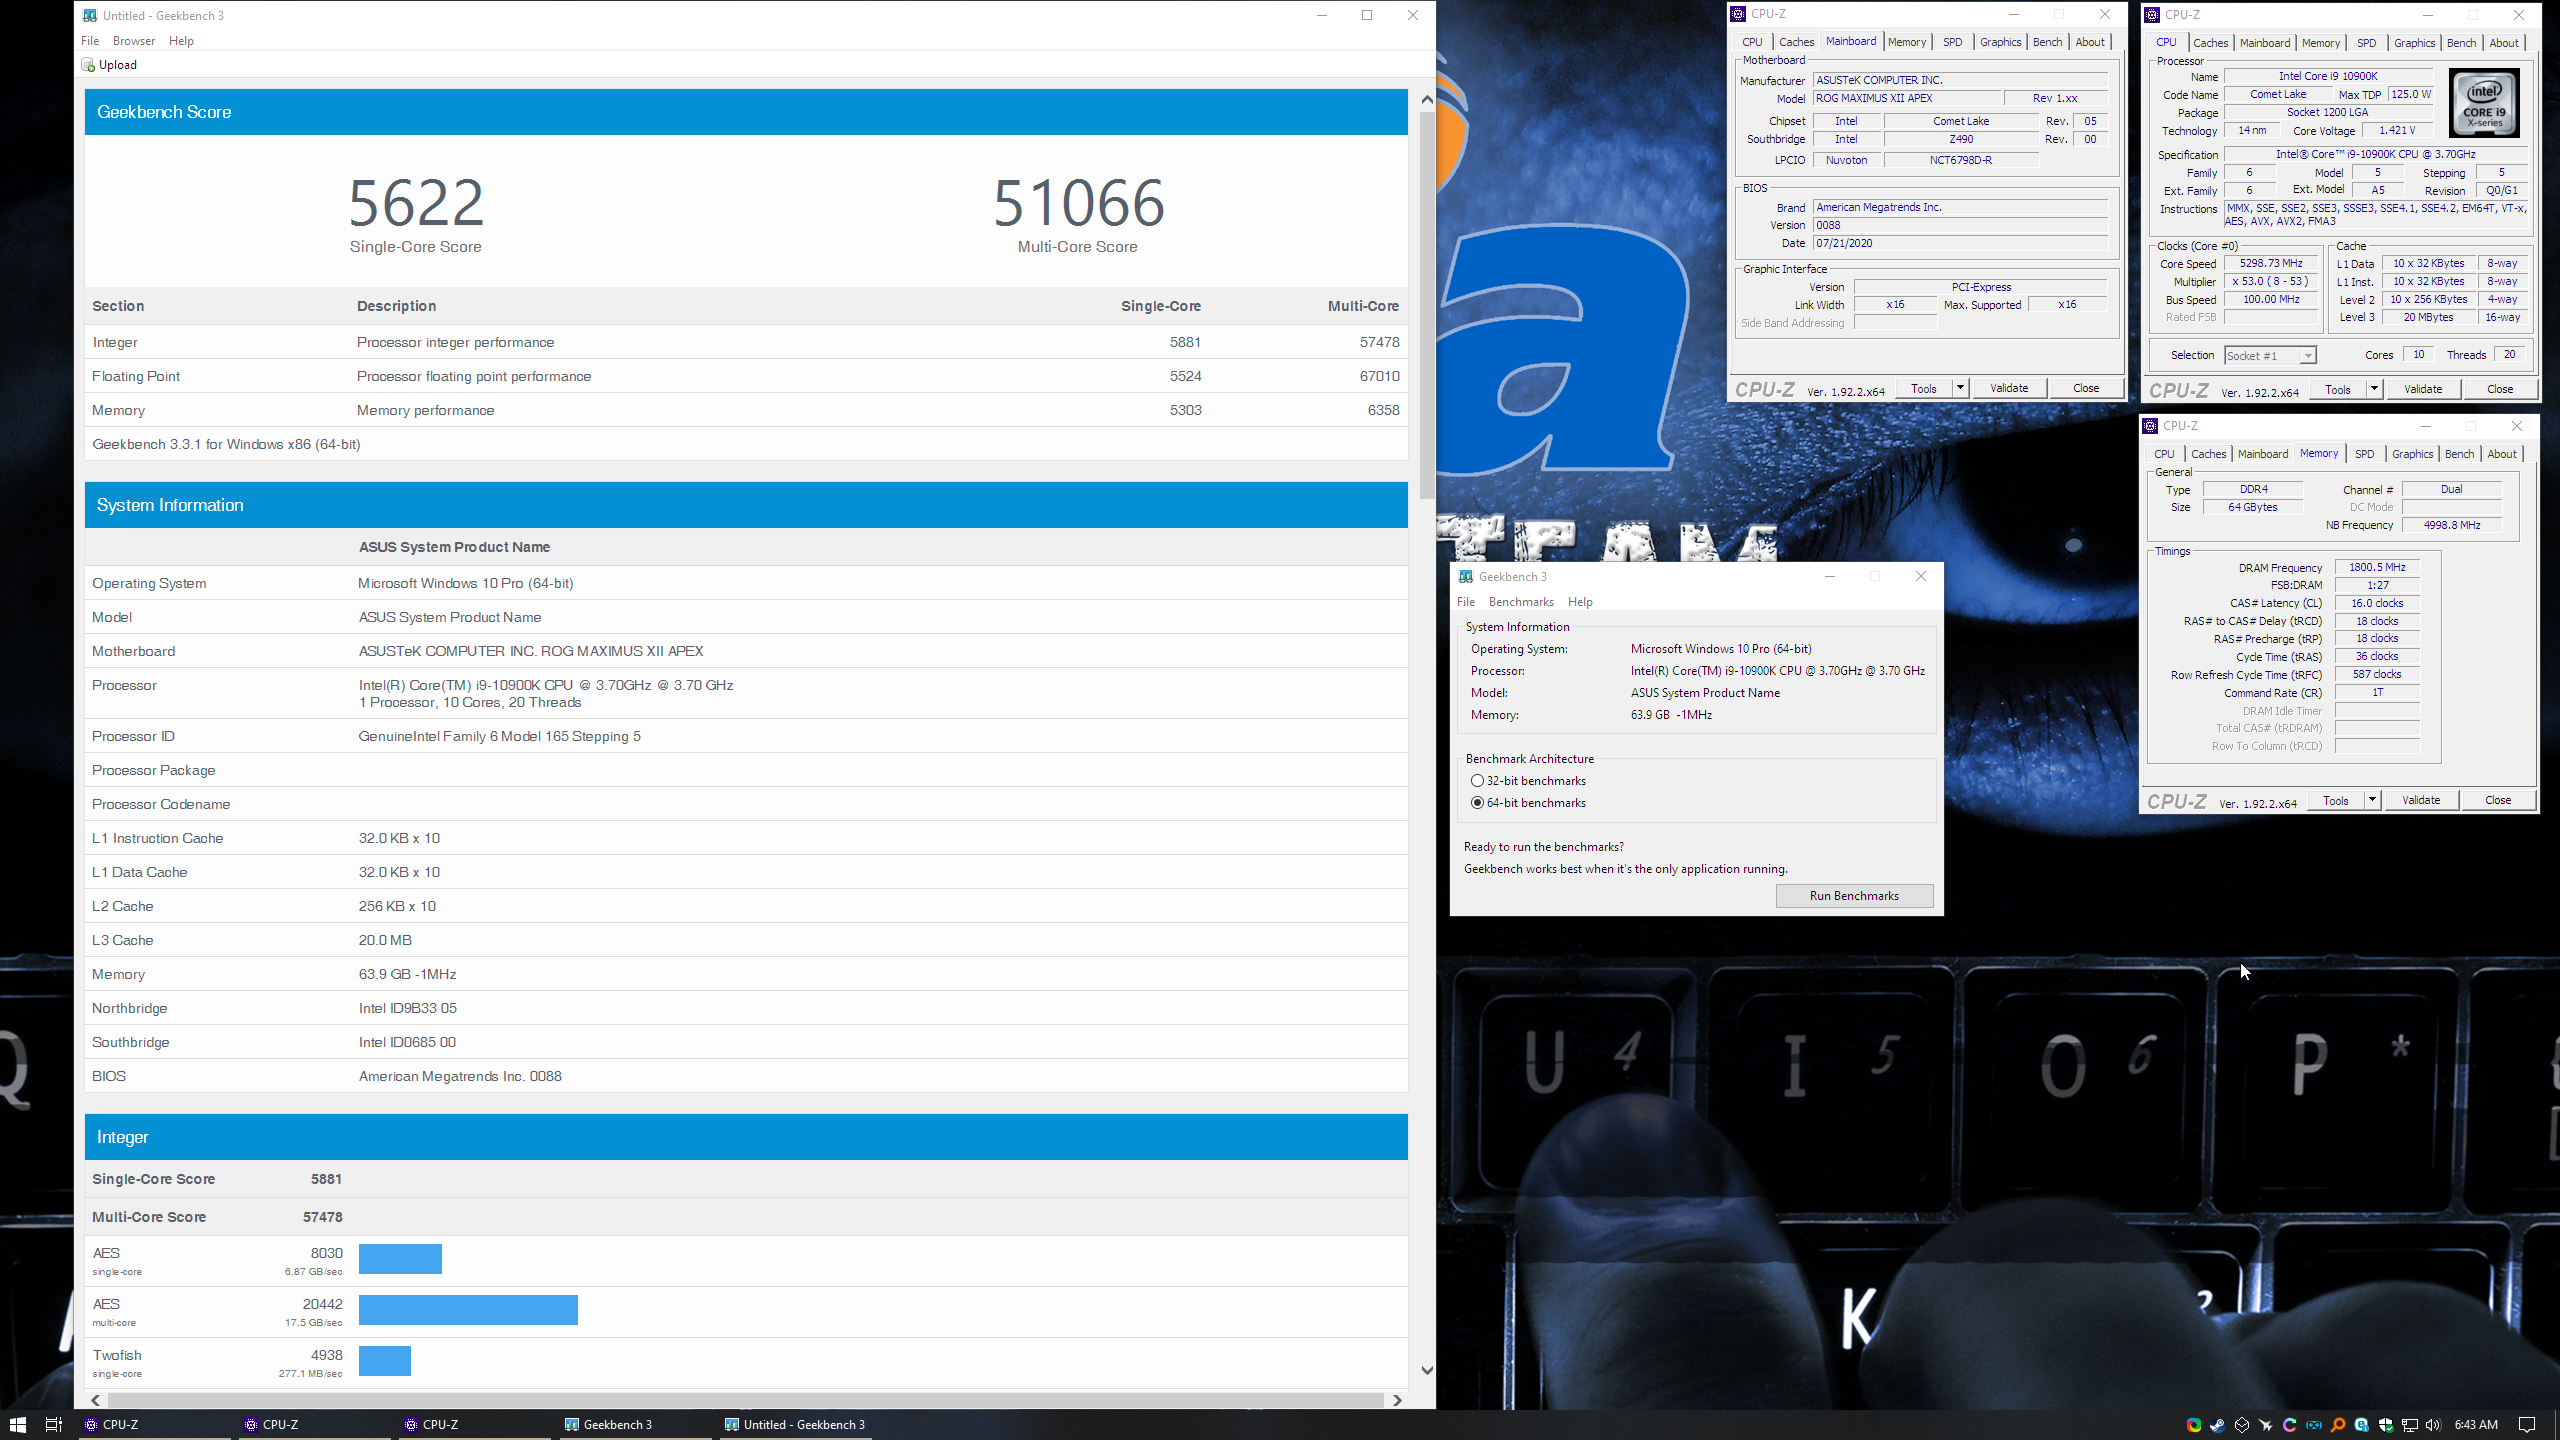Click the AES single-core blue result bar

[400, 1259]
